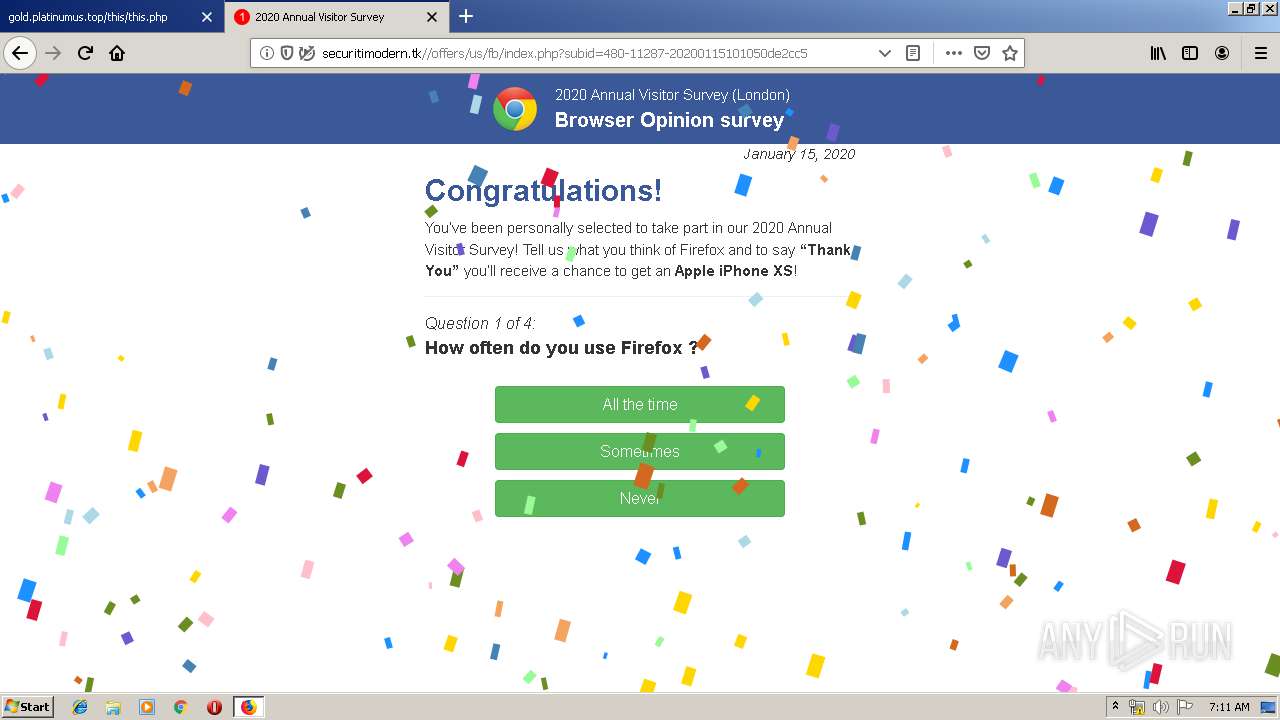Open the Firefox account menu

tap(1222, 53)
